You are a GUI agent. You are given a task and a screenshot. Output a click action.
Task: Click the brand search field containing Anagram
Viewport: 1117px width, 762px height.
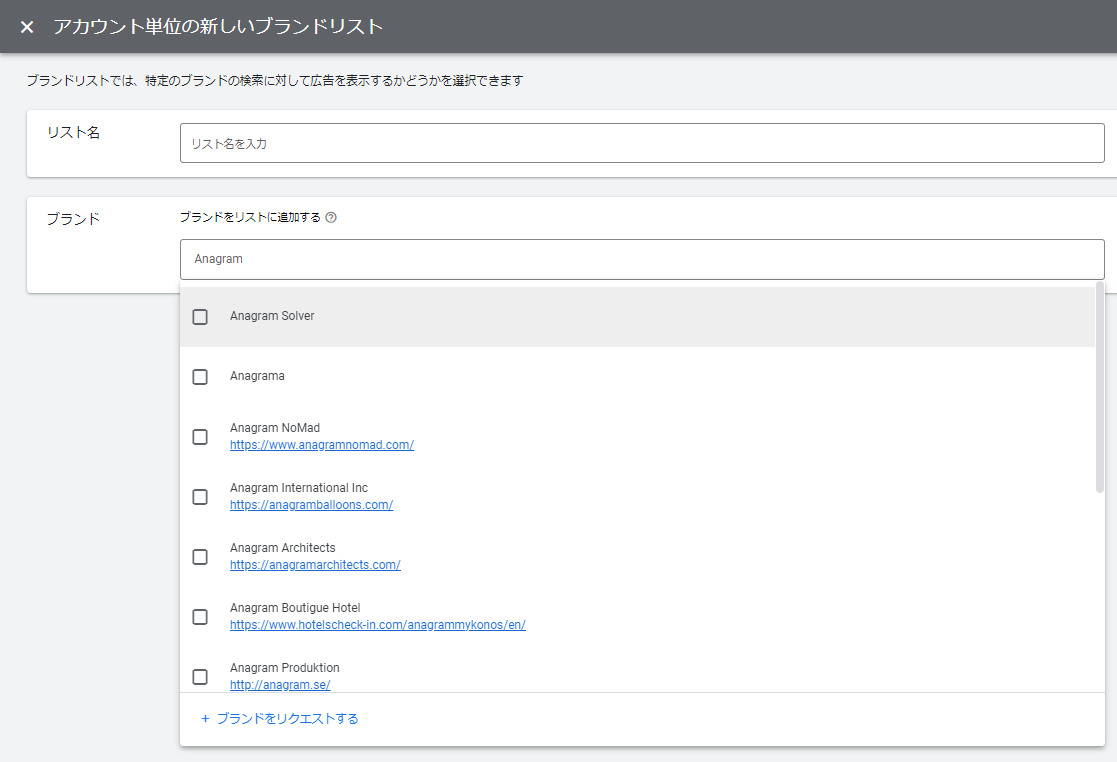(x=641, y=259)
